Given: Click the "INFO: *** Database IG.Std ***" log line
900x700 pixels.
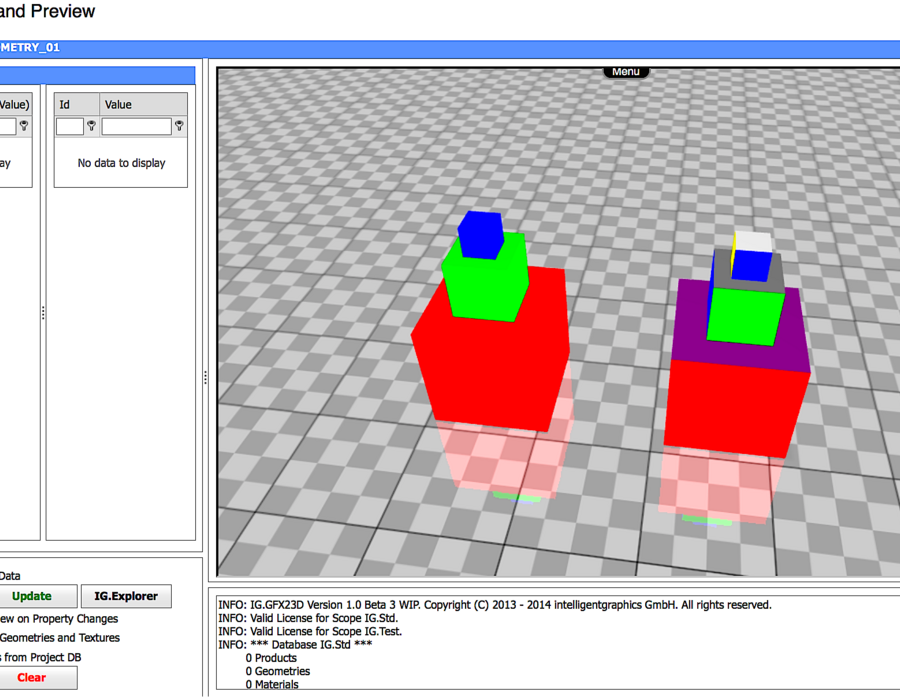Looking at the screenshot, I should (295, 644).
